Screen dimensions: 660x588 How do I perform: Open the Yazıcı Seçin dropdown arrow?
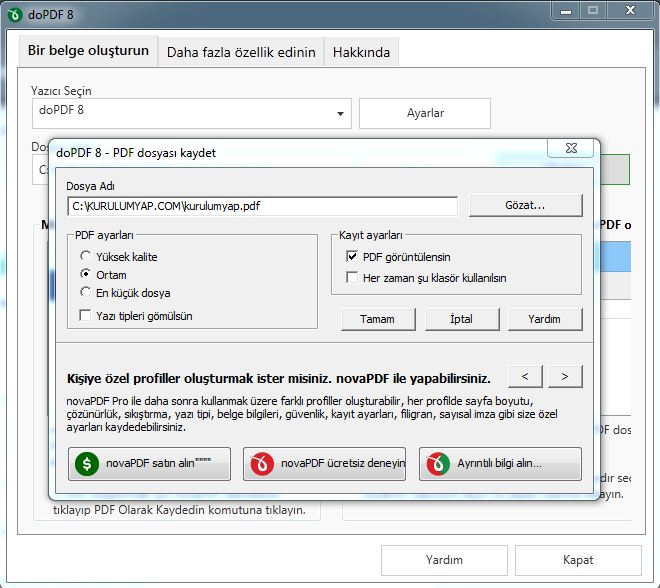point(341,114)
